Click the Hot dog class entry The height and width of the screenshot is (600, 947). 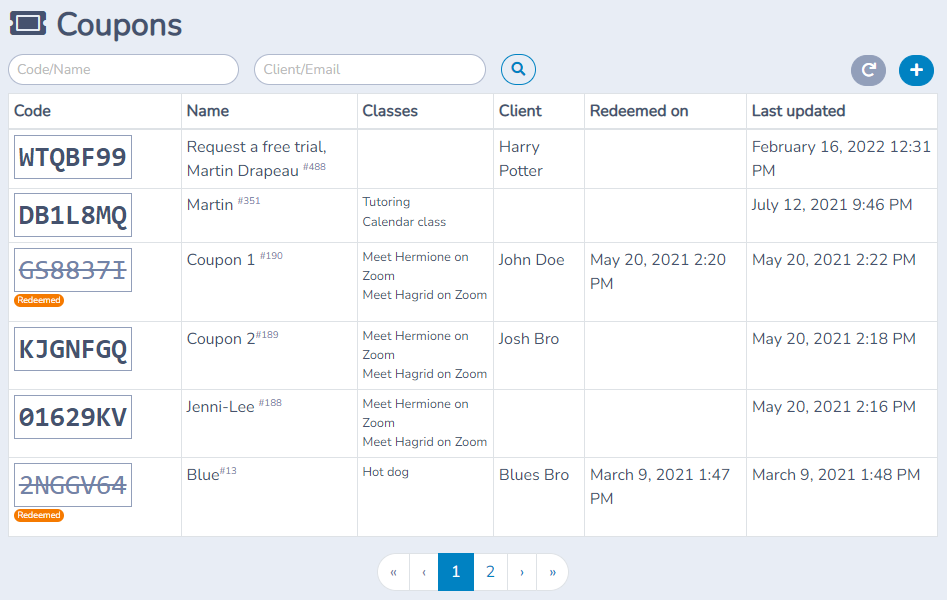click(x=385, y=472)
